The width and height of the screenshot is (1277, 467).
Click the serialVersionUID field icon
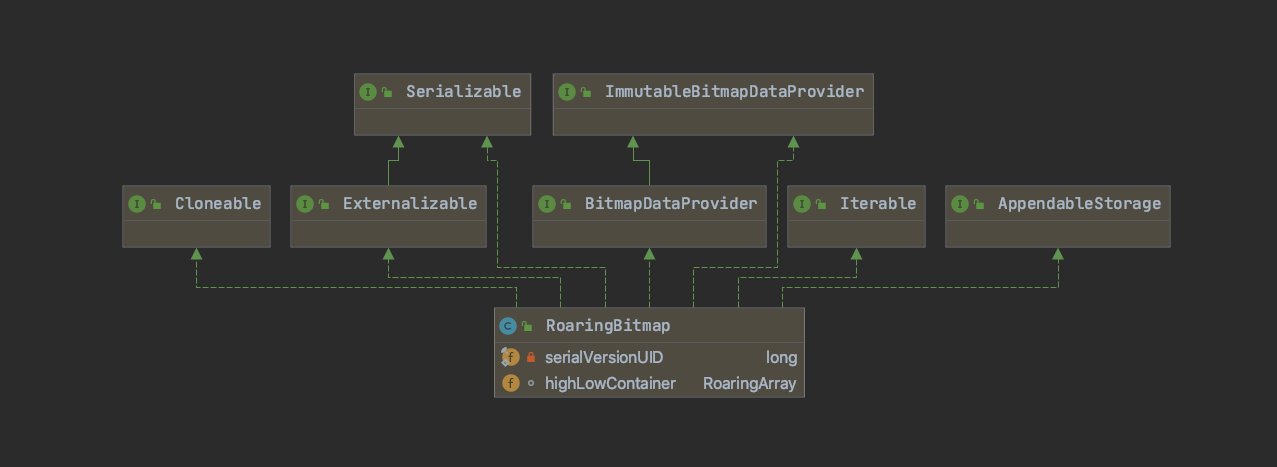click(x=510, y=357)
